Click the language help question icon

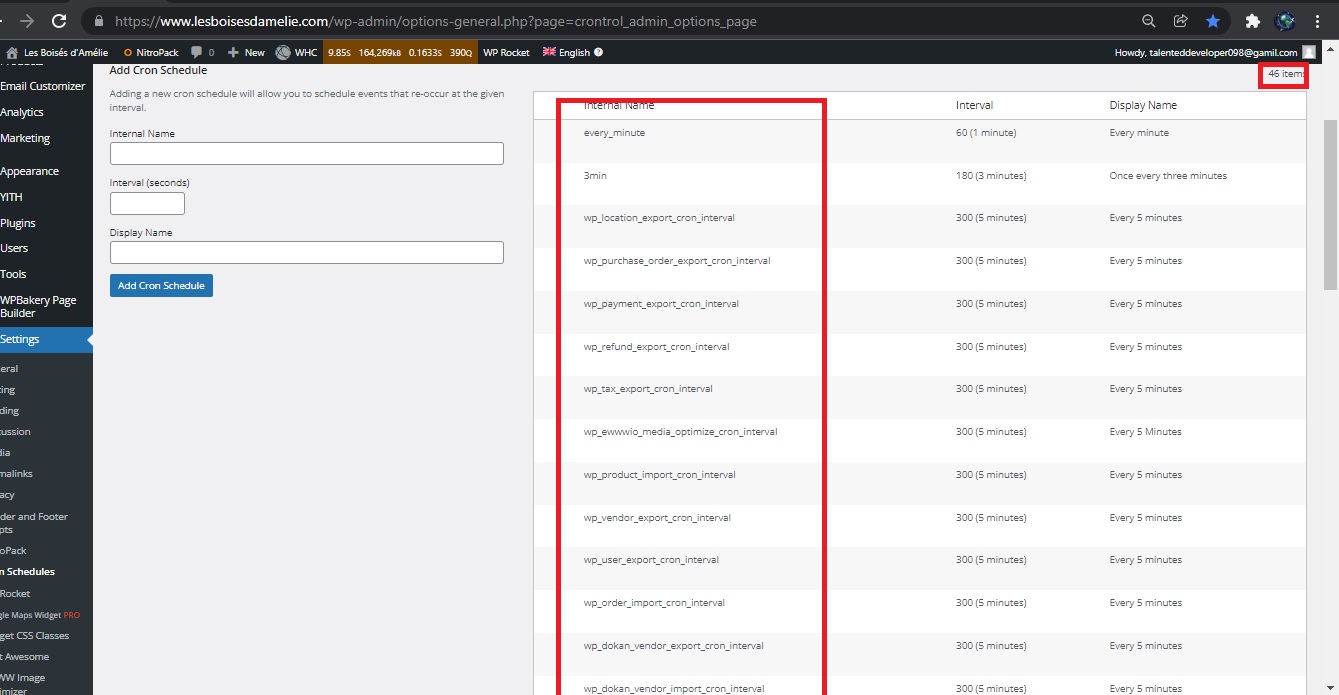tap(599, 52)
